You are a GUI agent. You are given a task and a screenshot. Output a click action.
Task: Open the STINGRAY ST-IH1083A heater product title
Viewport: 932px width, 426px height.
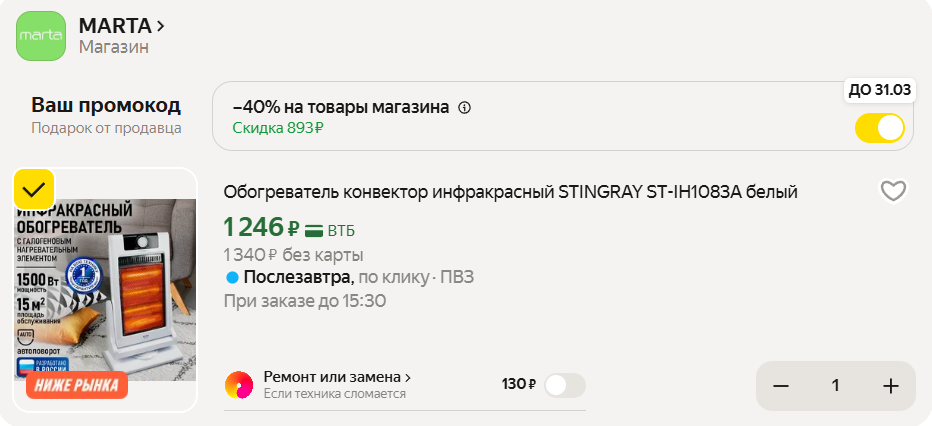click(x=510, y=192)
